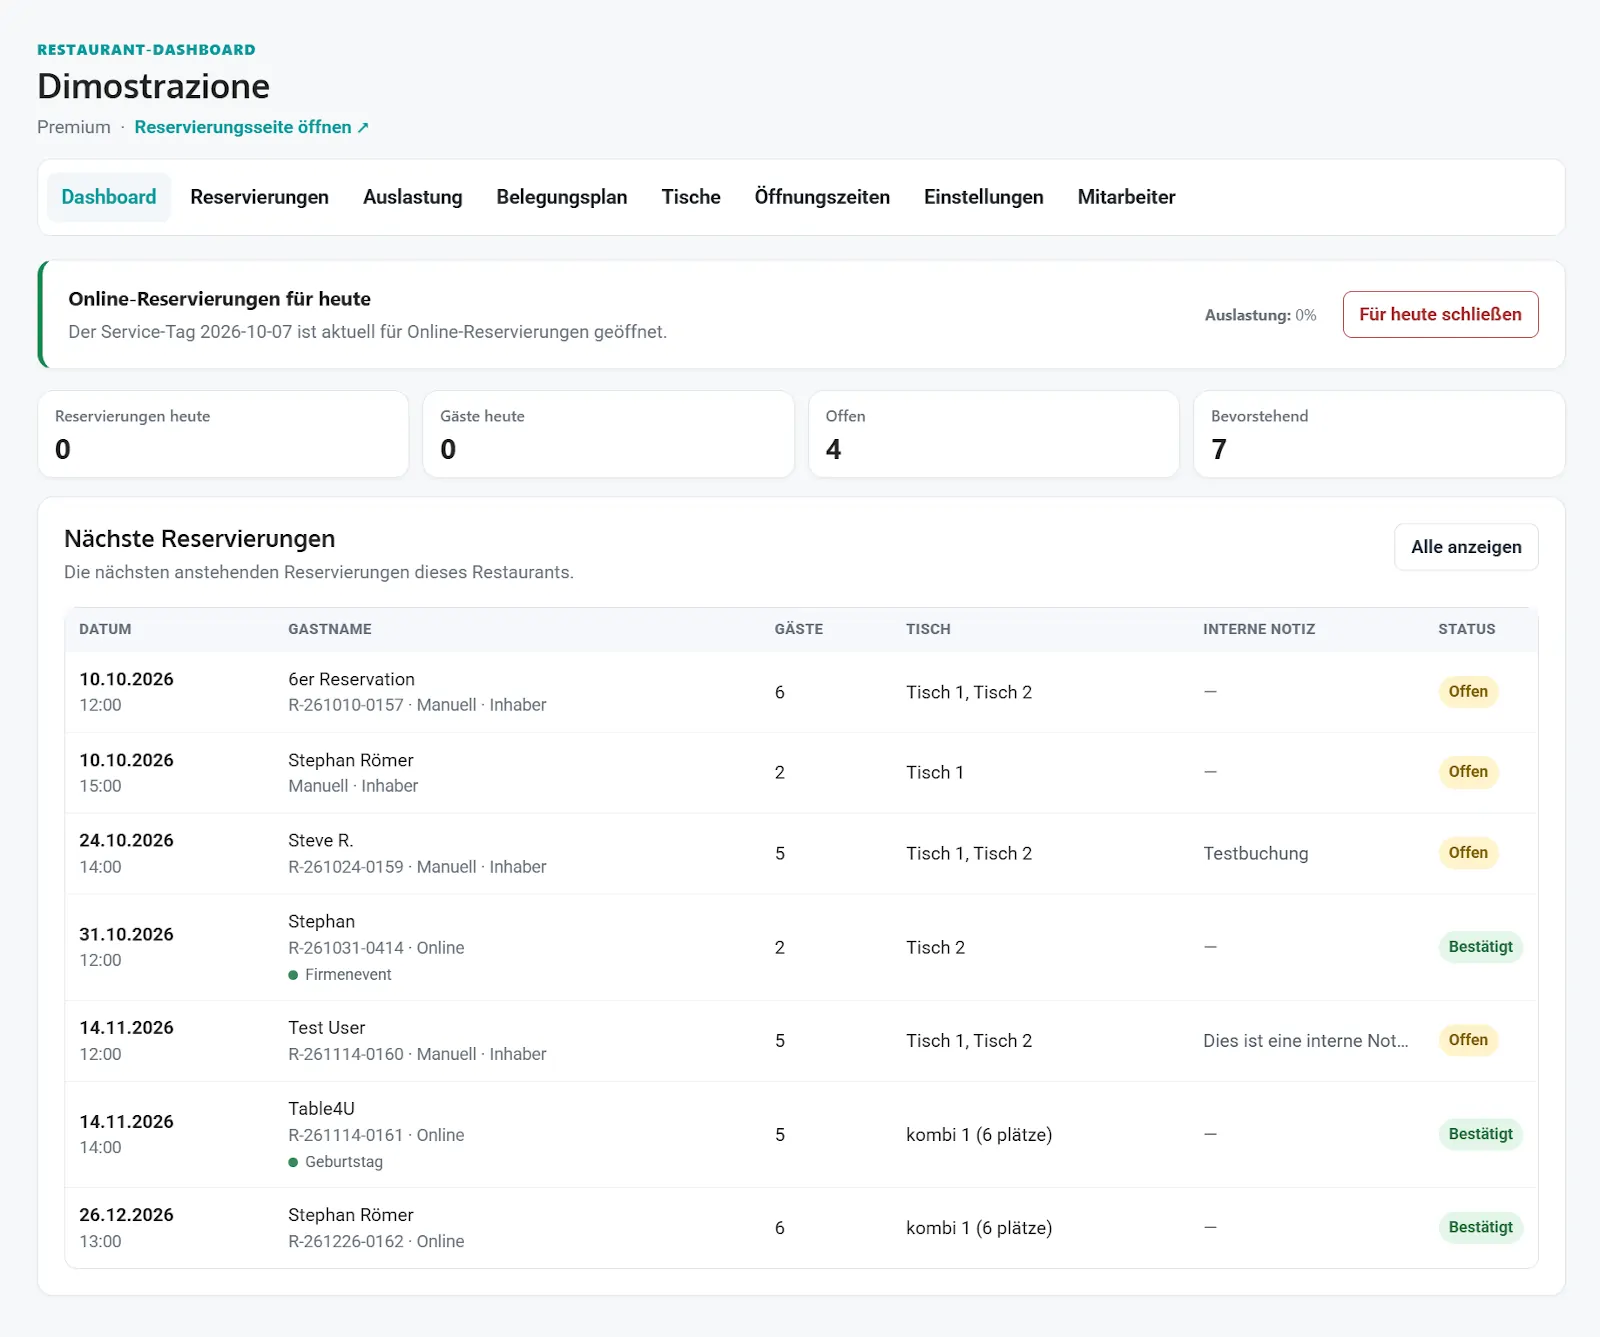Click kombi 1 (6 plätze) in Table4U row
This screenshot has width=1600, height=1337.
pyautogui.click(x=979, y=1135)
